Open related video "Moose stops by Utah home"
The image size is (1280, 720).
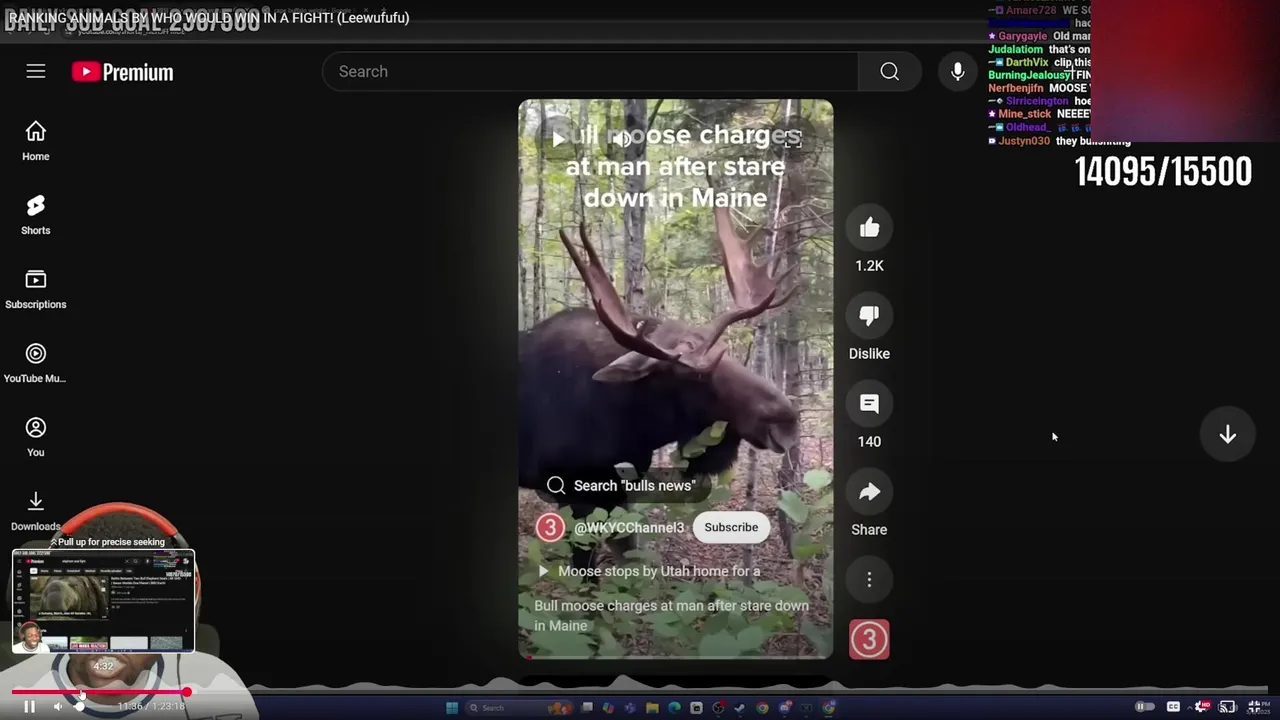tap(650, 571)
